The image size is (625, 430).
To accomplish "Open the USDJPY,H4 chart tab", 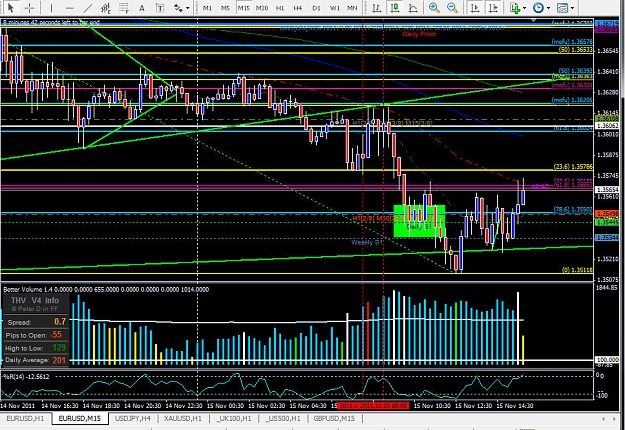I will (133, 418).
